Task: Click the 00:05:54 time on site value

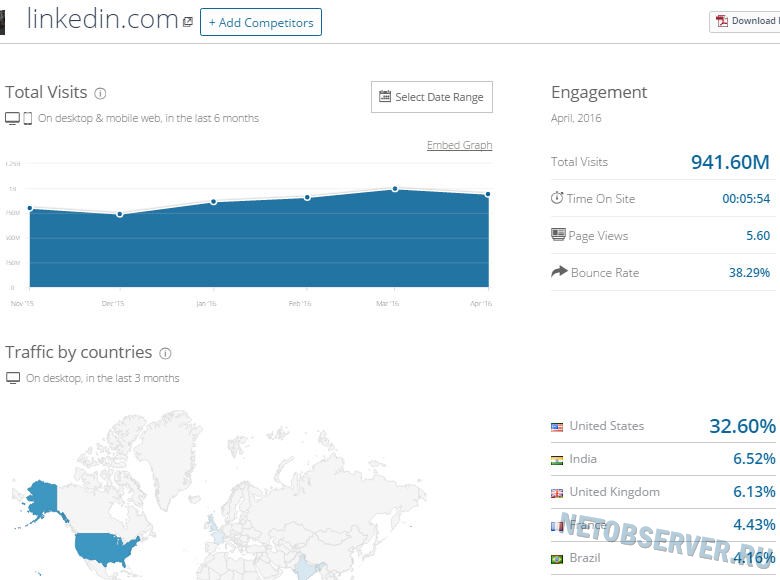Action: point(746,199)
